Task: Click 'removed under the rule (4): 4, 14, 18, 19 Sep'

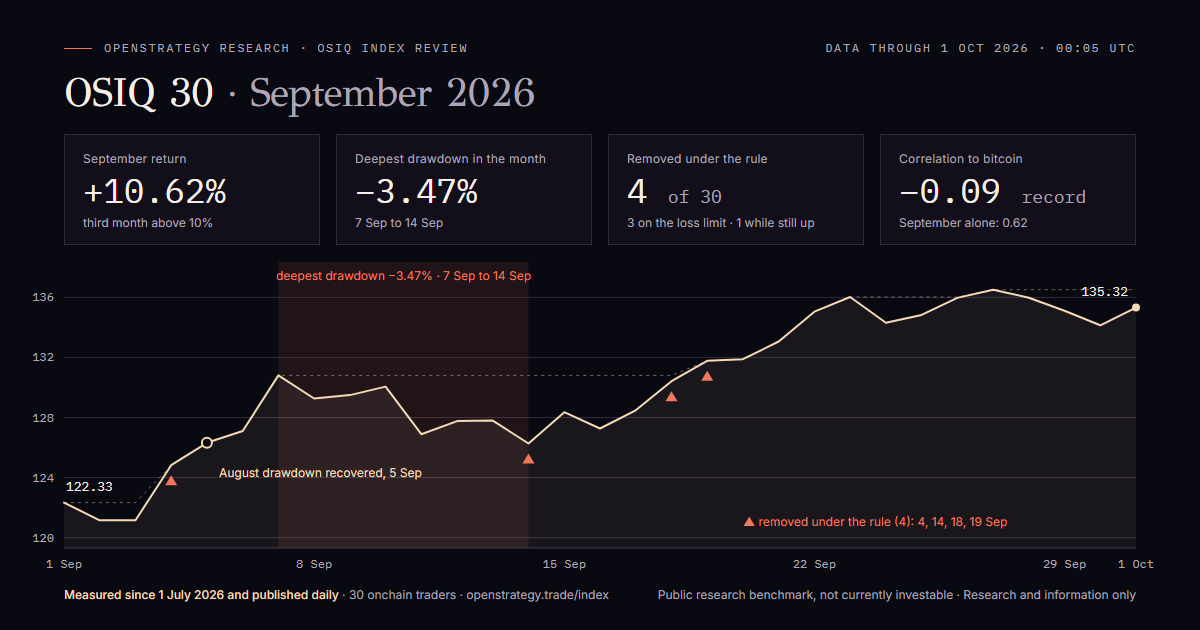Action: click(x=883, y=522)
